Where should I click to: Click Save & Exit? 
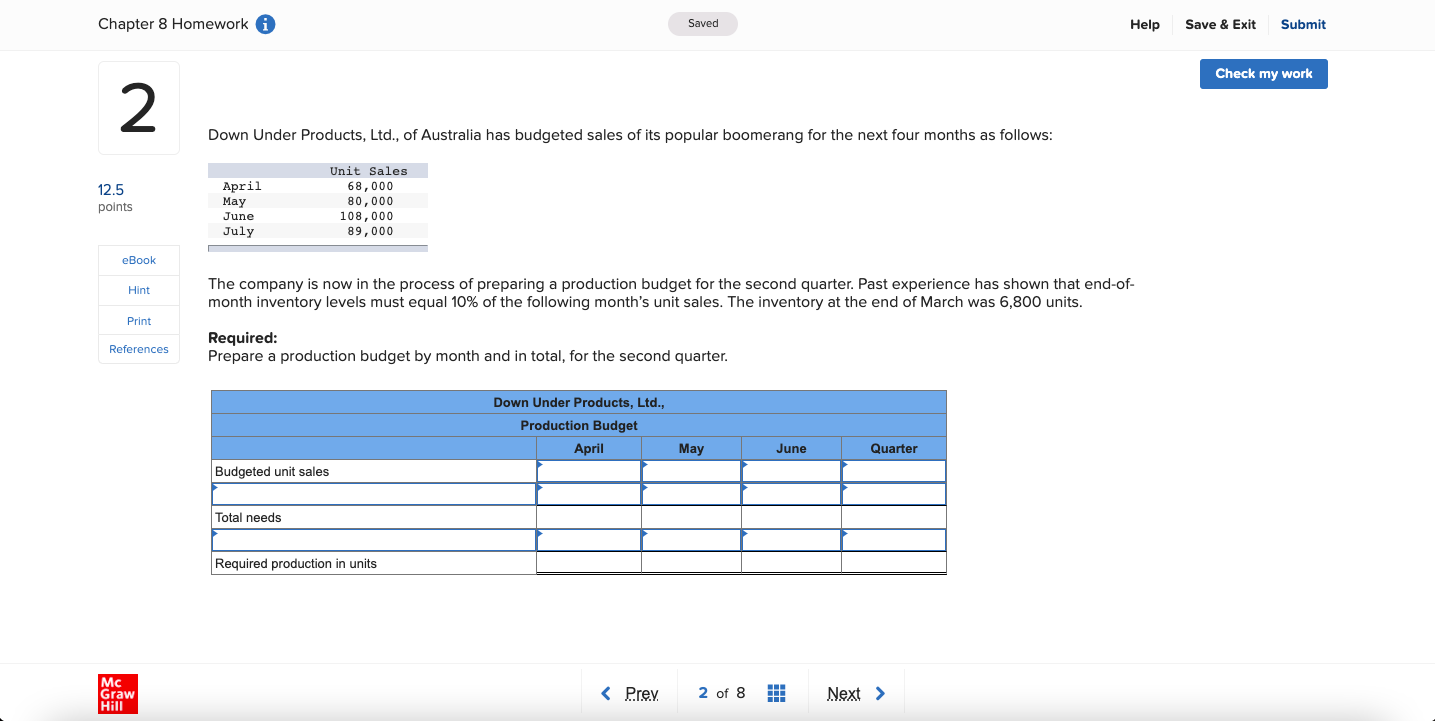pos(1220,24)
